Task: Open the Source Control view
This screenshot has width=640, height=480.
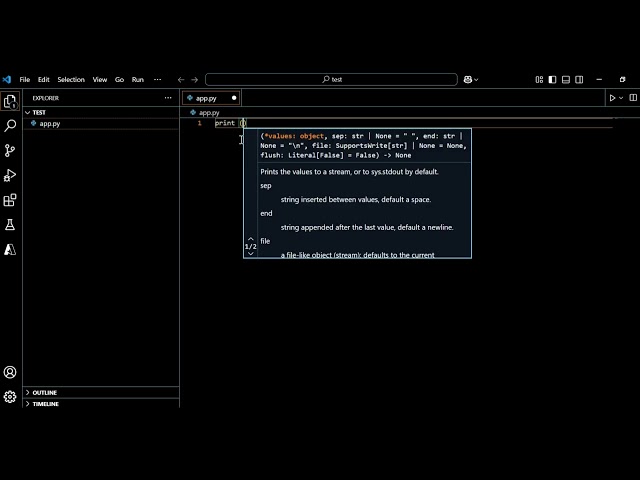Action: [10, 151]
